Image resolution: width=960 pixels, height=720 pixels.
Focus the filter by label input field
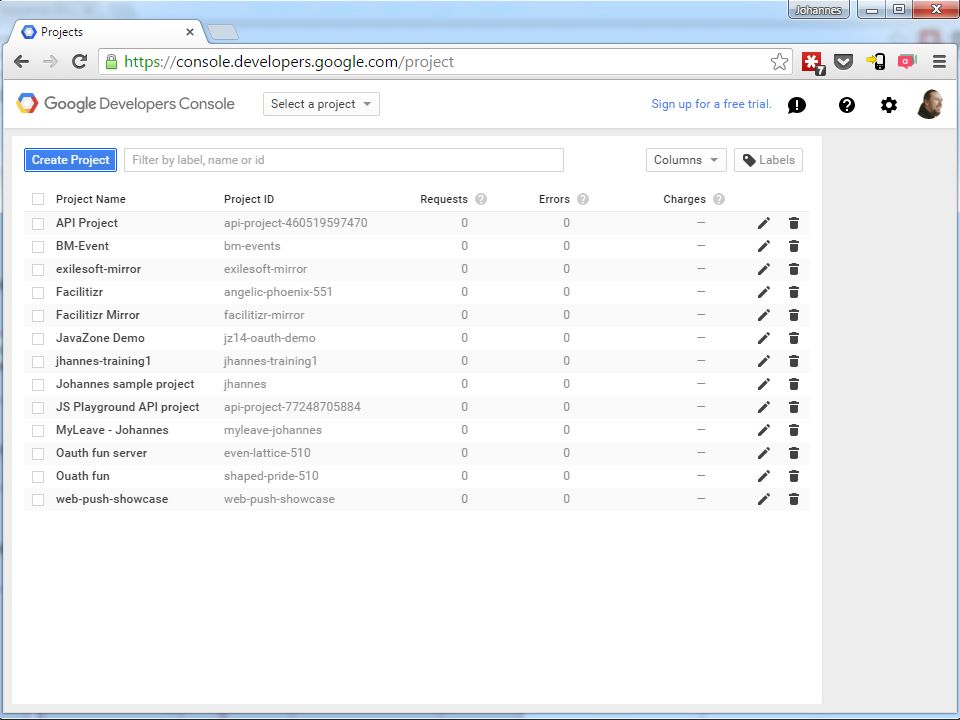343,160
